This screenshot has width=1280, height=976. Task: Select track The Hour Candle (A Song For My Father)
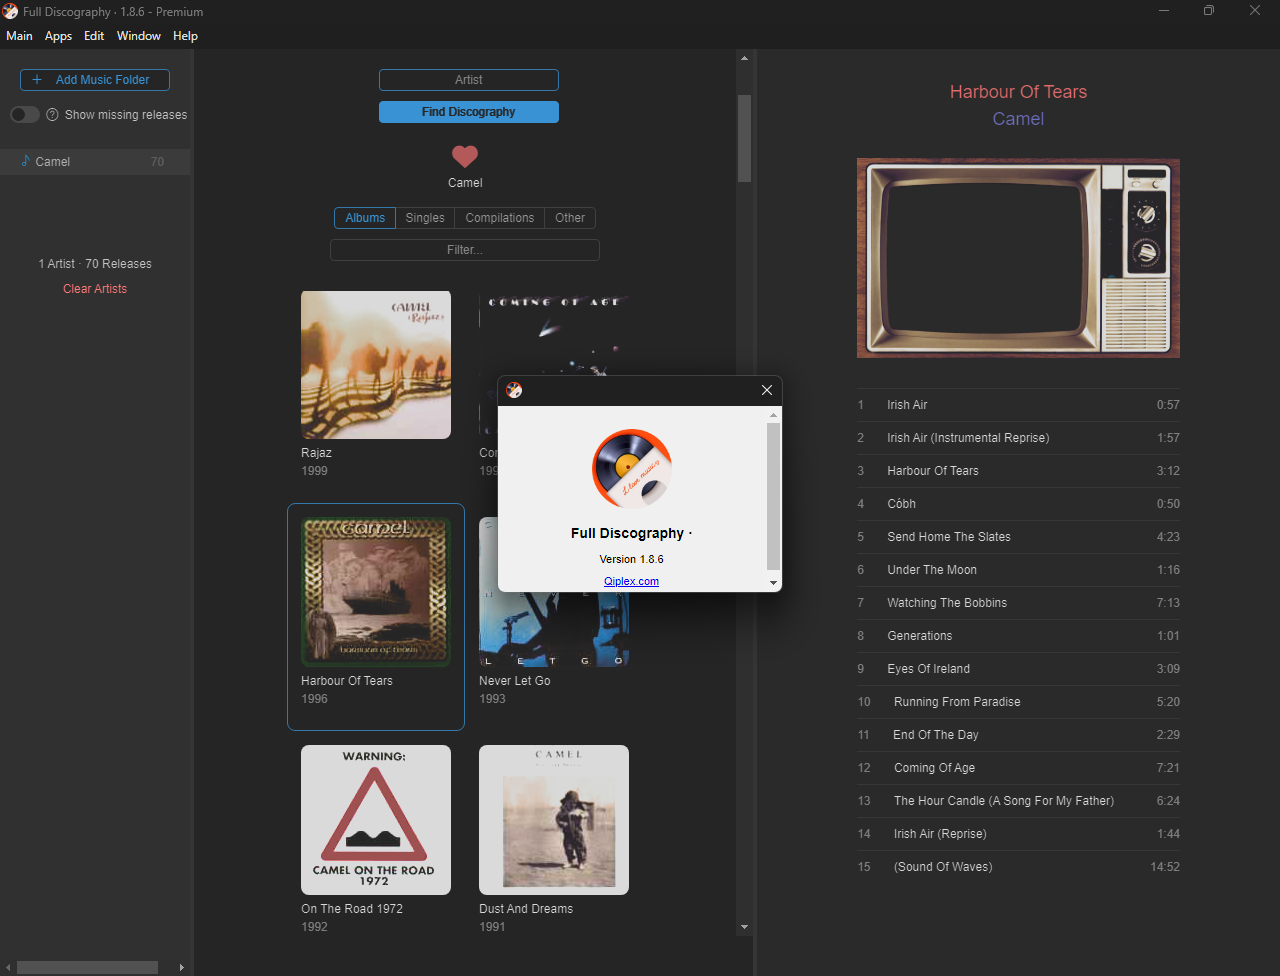(1018, 801)
